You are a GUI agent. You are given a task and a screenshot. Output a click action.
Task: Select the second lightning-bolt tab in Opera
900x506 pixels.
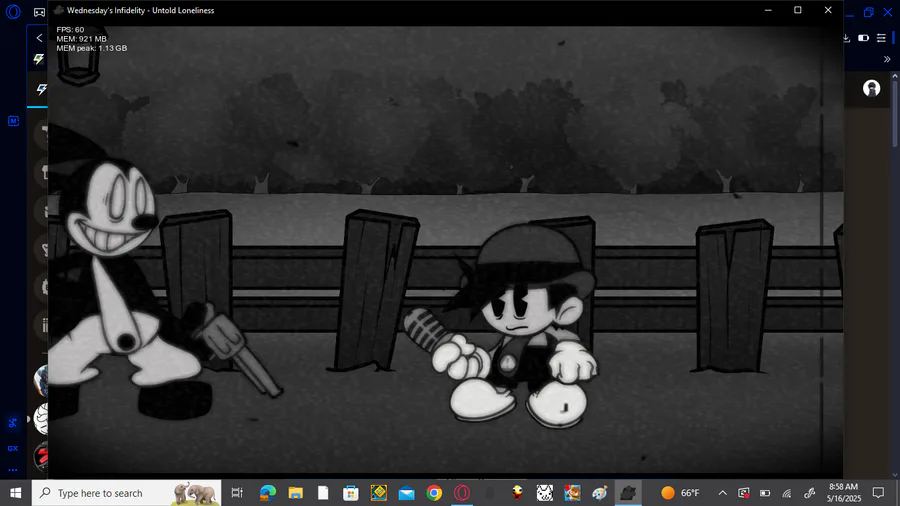pyautogui.click(x=41, y=89)
